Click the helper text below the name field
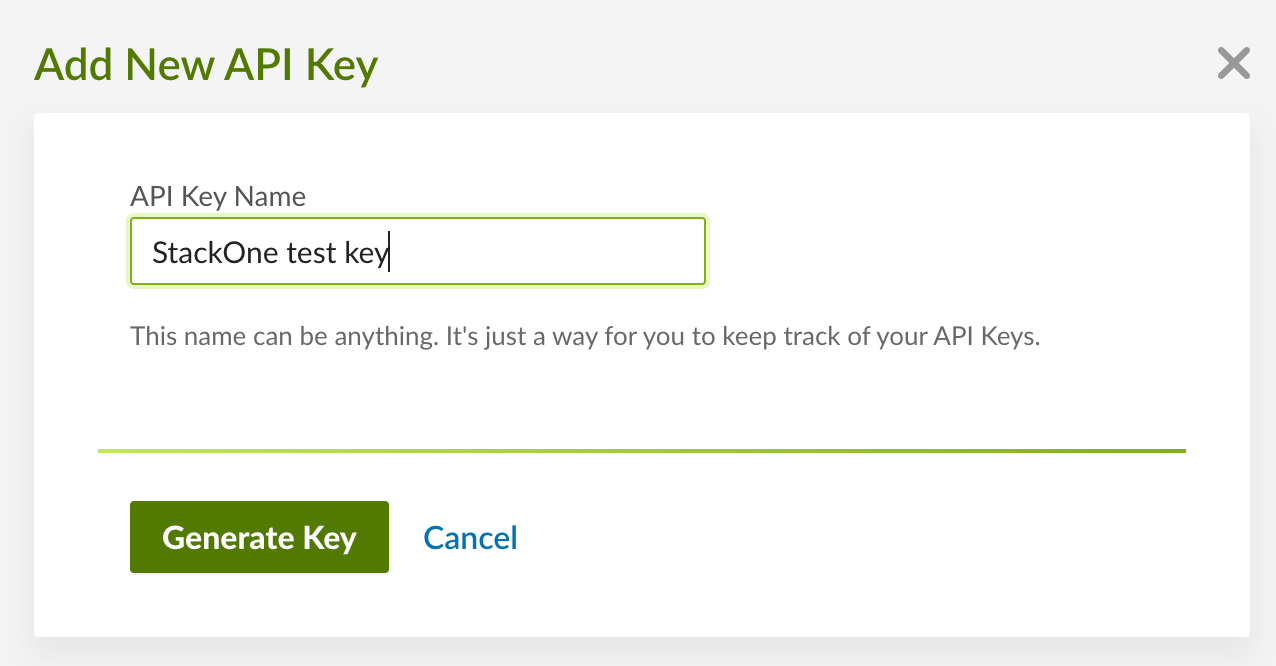This screenshot has width=1276, height=666. tap(585, 336)
